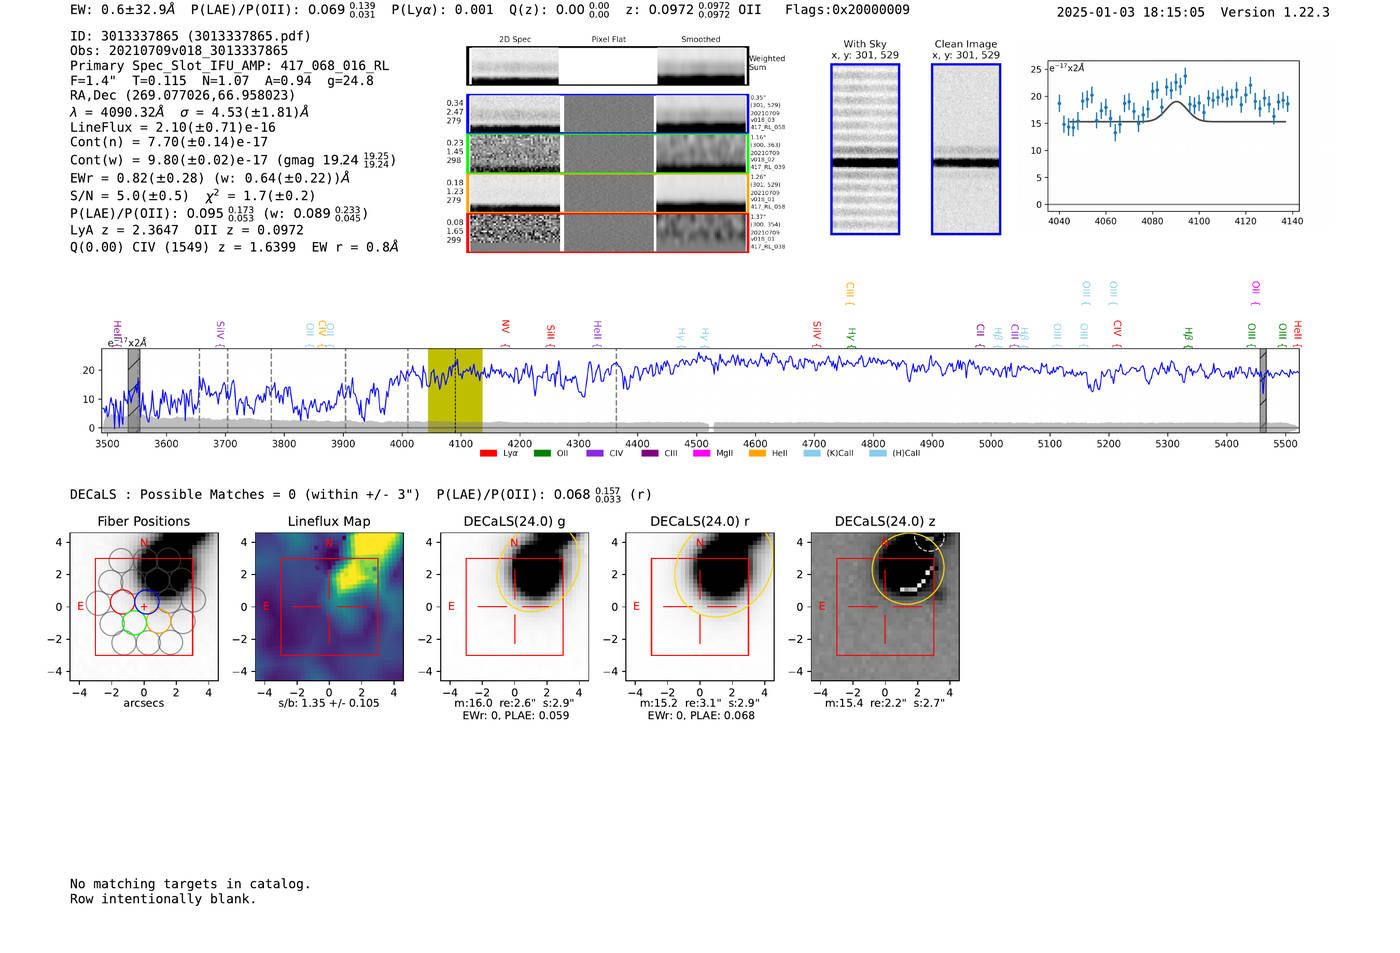Screen dimensions: 1400x953
Task: Open the Lineflux Map panel
Action: coord(329,606)
